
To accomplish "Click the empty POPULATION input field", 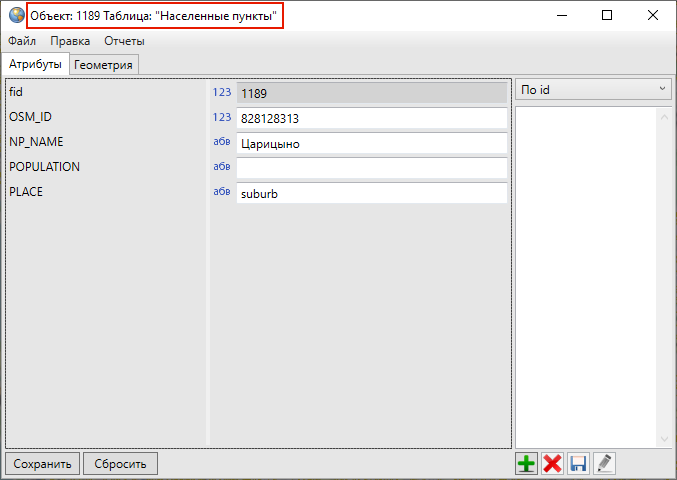I will (x=371, y=168).
